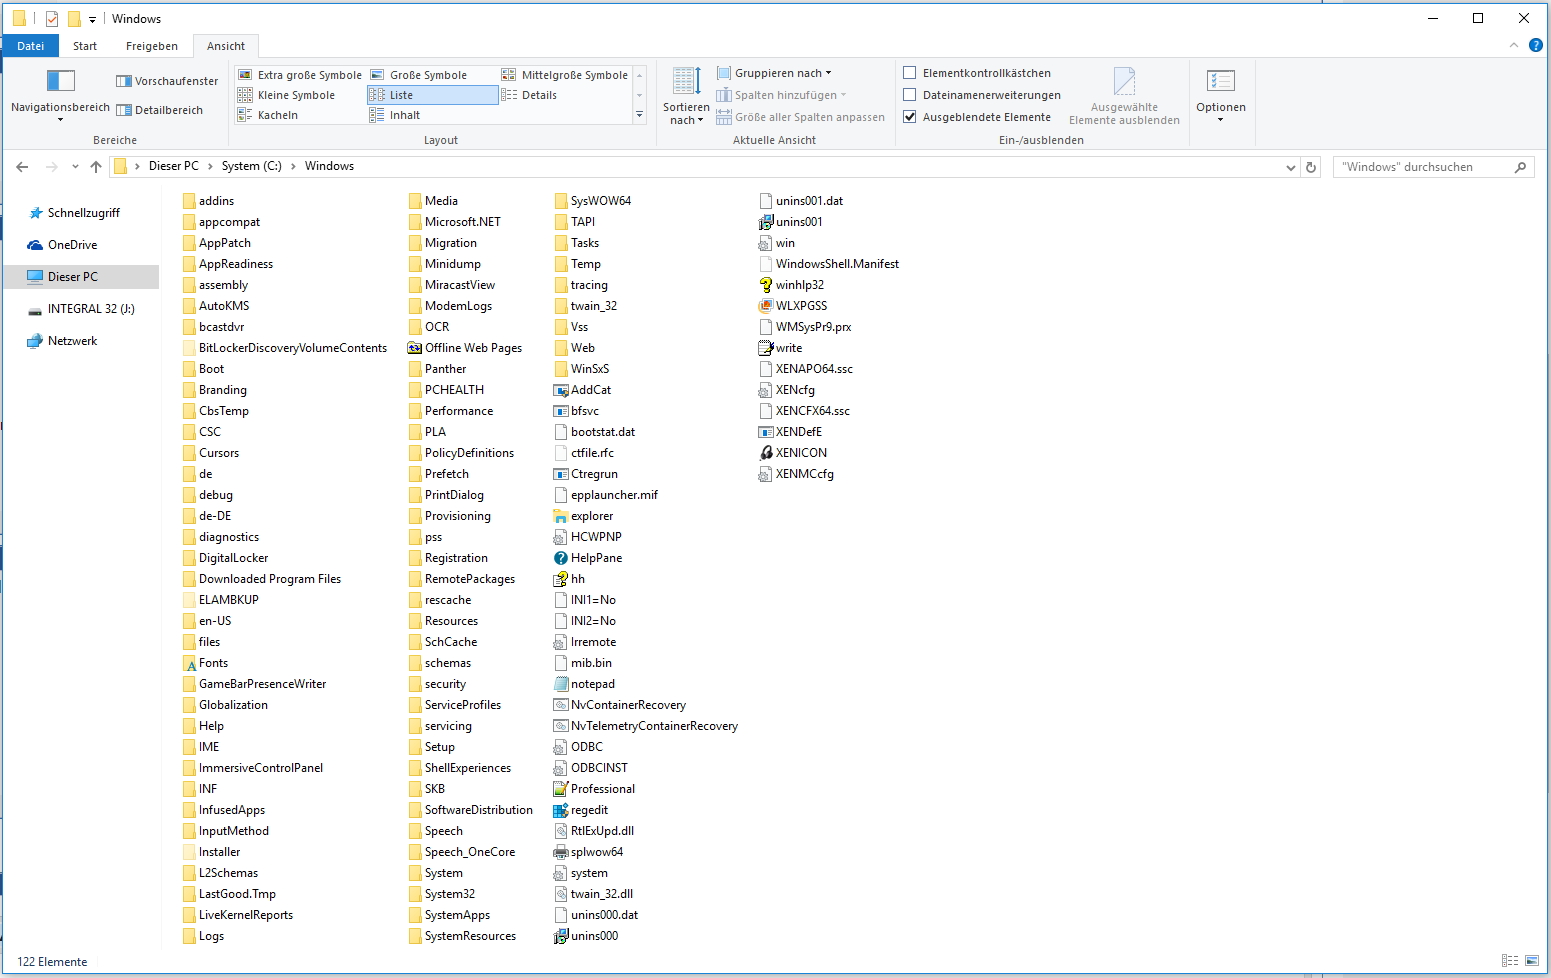Screen dimensions: 1551x978
Task: Switch to the Start ribbon tab
Action: click(85, 46)
